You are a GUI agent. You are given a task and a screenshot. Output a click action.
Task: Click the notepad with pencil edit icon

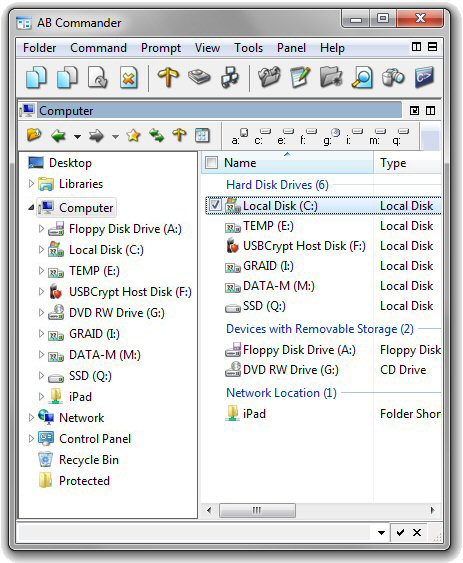[300, 77]
